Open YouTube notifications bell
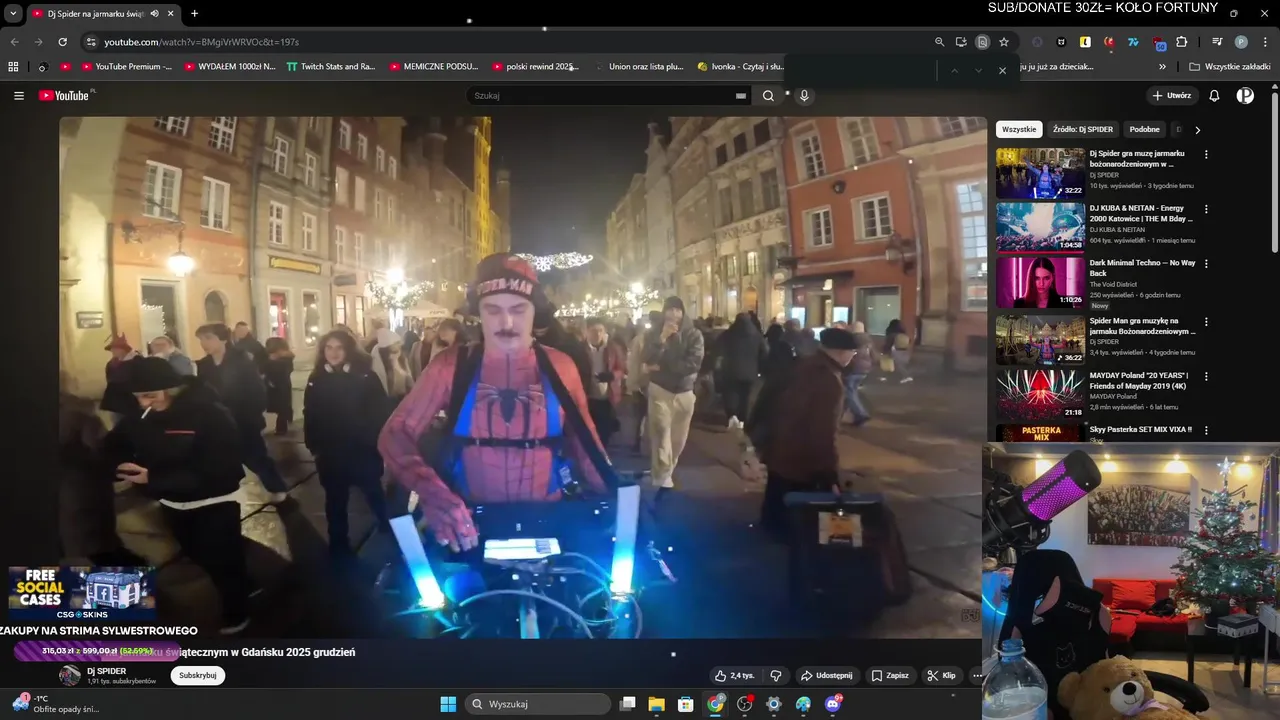This screenshot has width=1280, height=720. (x=1214, y=96)
